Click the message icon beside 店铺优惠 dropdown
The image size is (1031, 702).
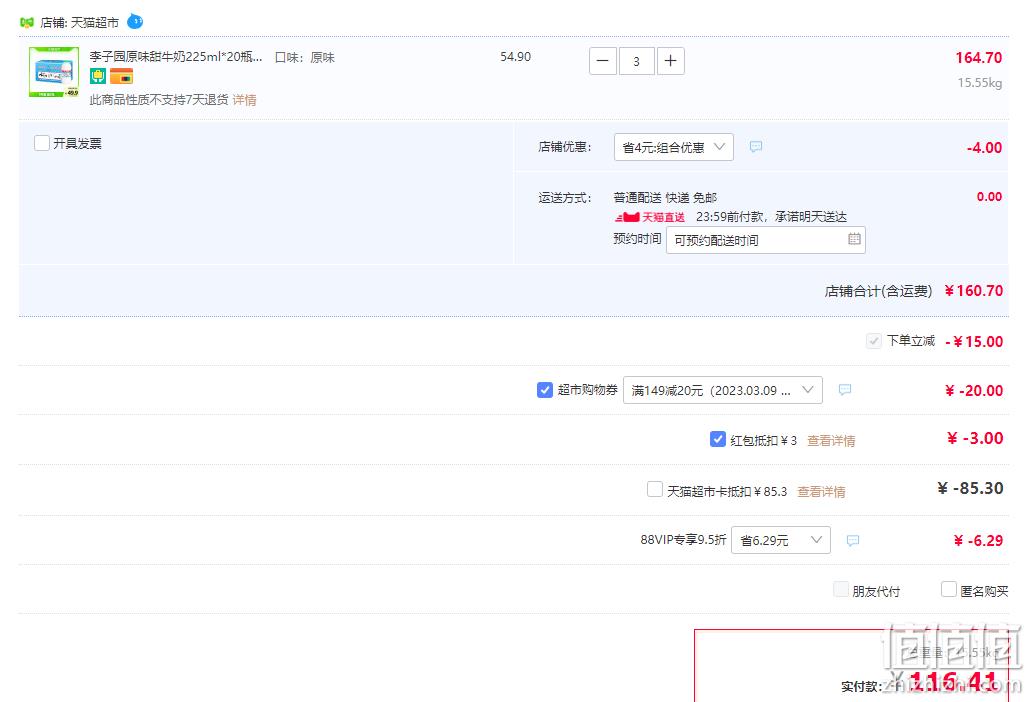click(756, 147)
